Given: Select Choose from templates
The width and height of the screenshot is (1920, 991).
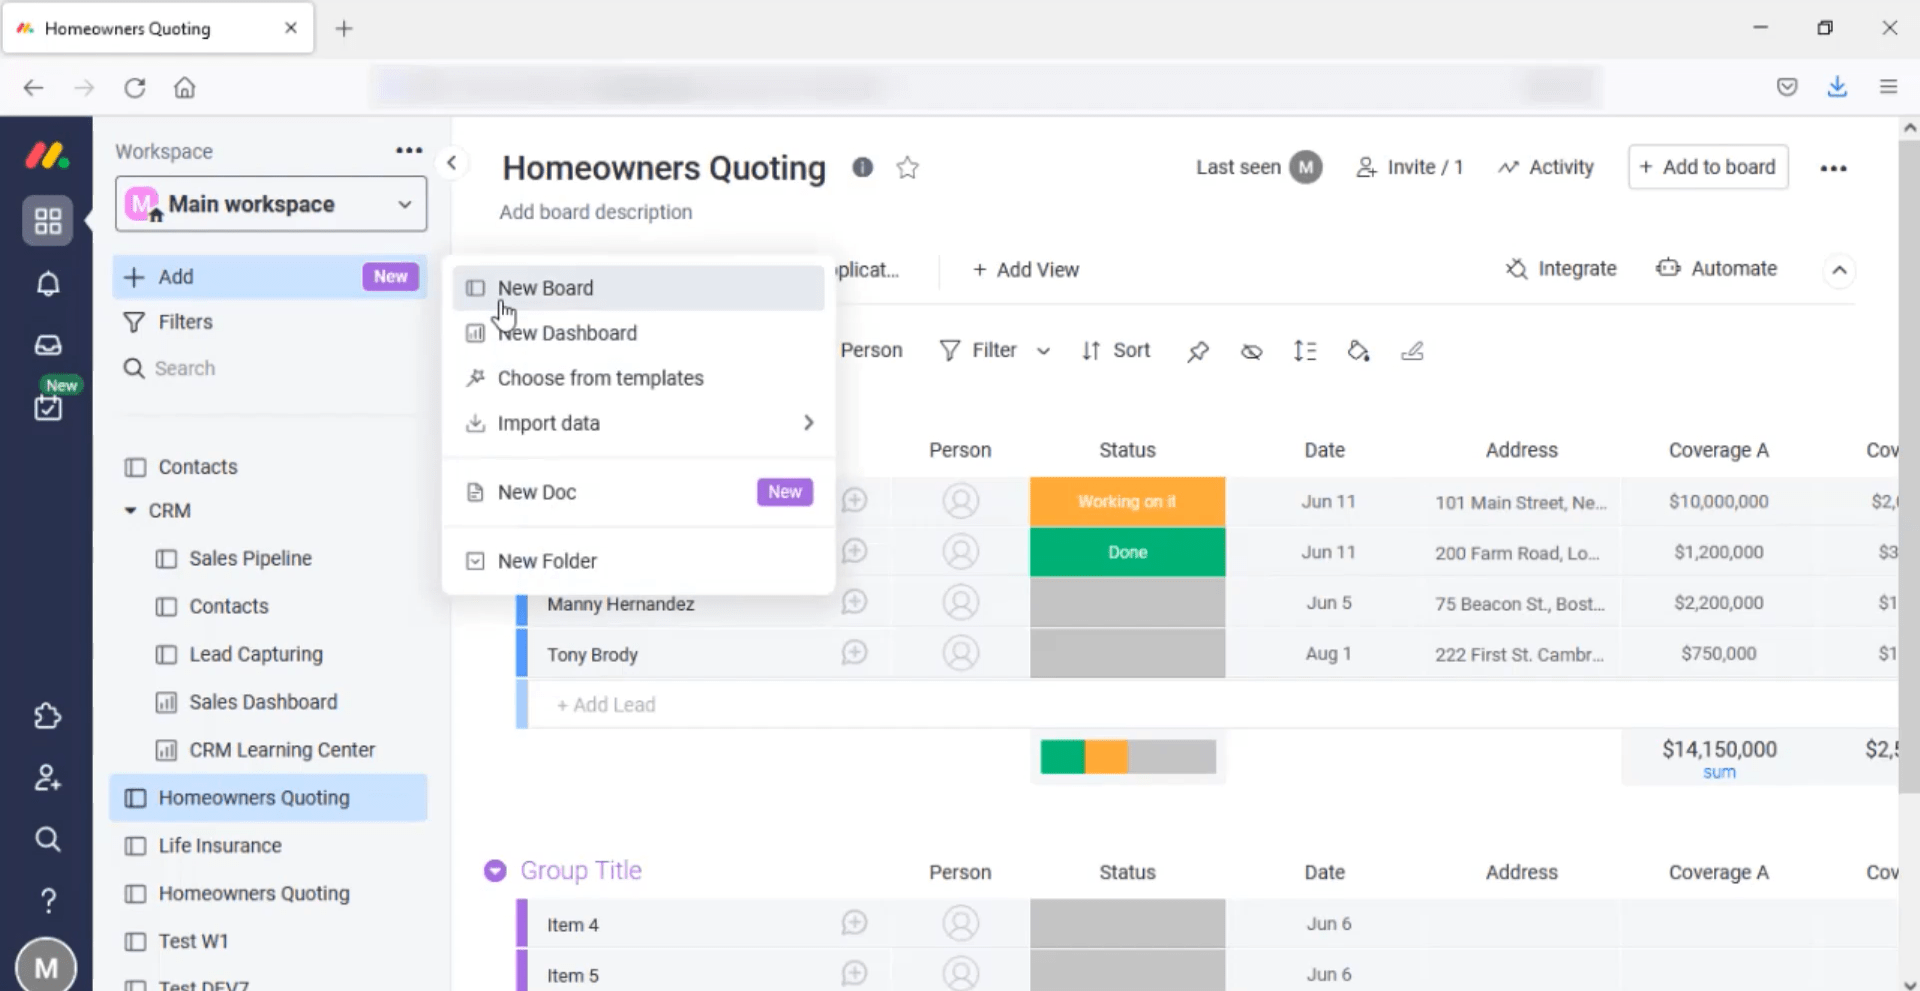Looking at the screenshot, I should [638, 378].
